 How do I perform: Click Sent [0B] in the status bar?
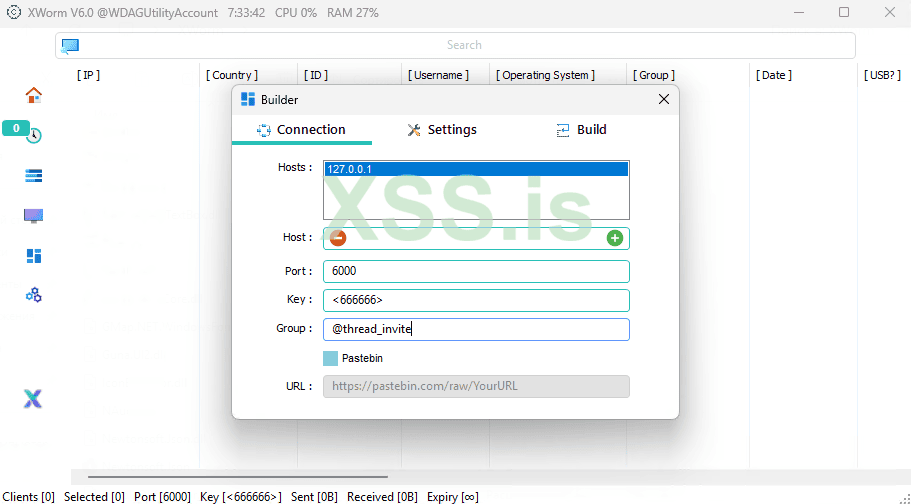click(314, 497)
